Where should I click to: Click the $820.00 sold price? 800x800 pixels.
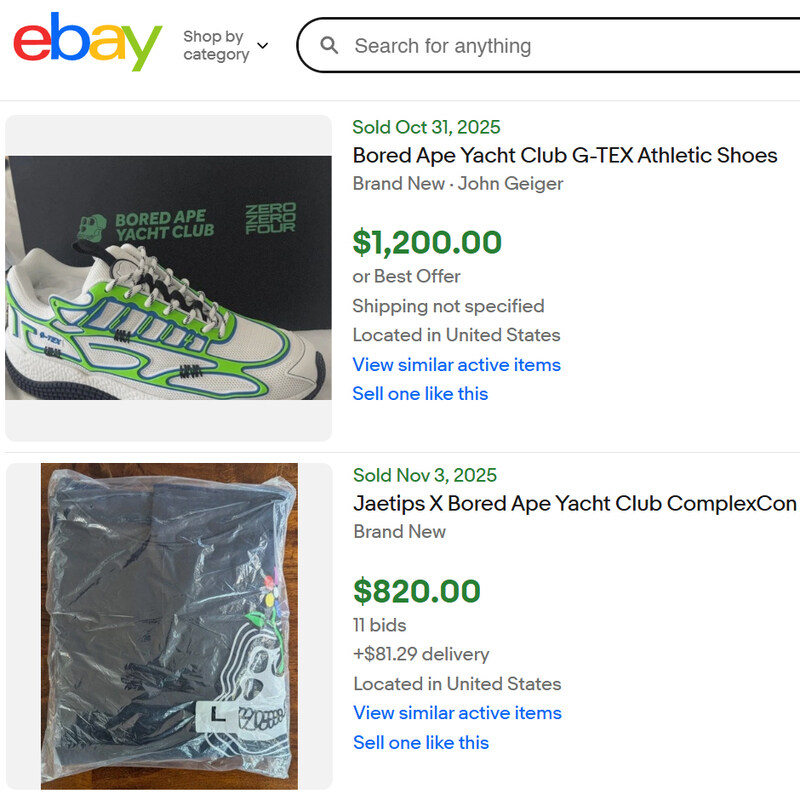(x=416, y=591)
